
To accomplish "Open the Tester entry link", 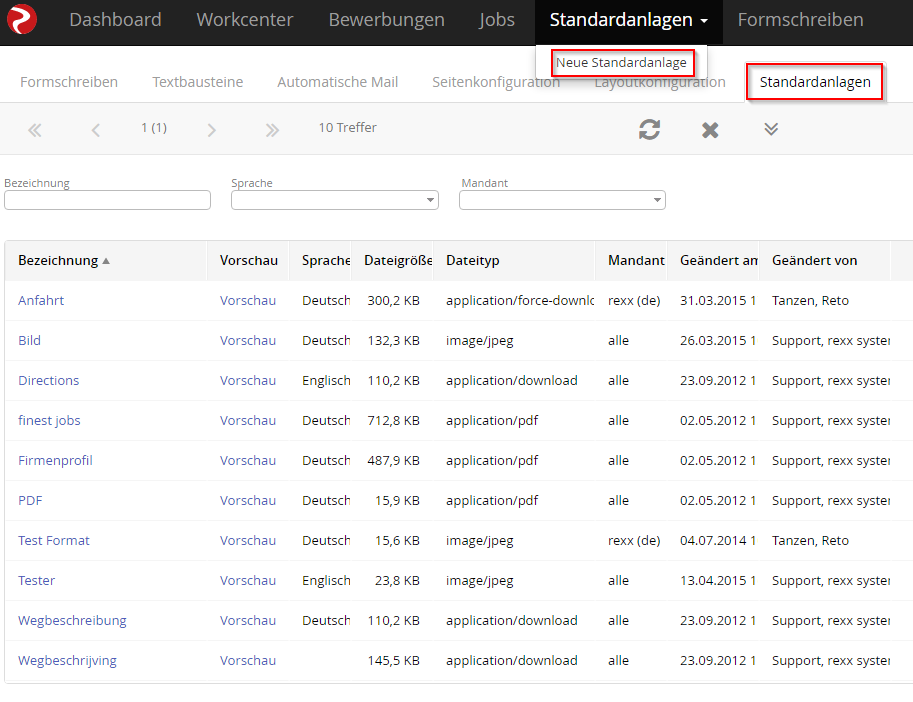I will (x=36, y=581).
